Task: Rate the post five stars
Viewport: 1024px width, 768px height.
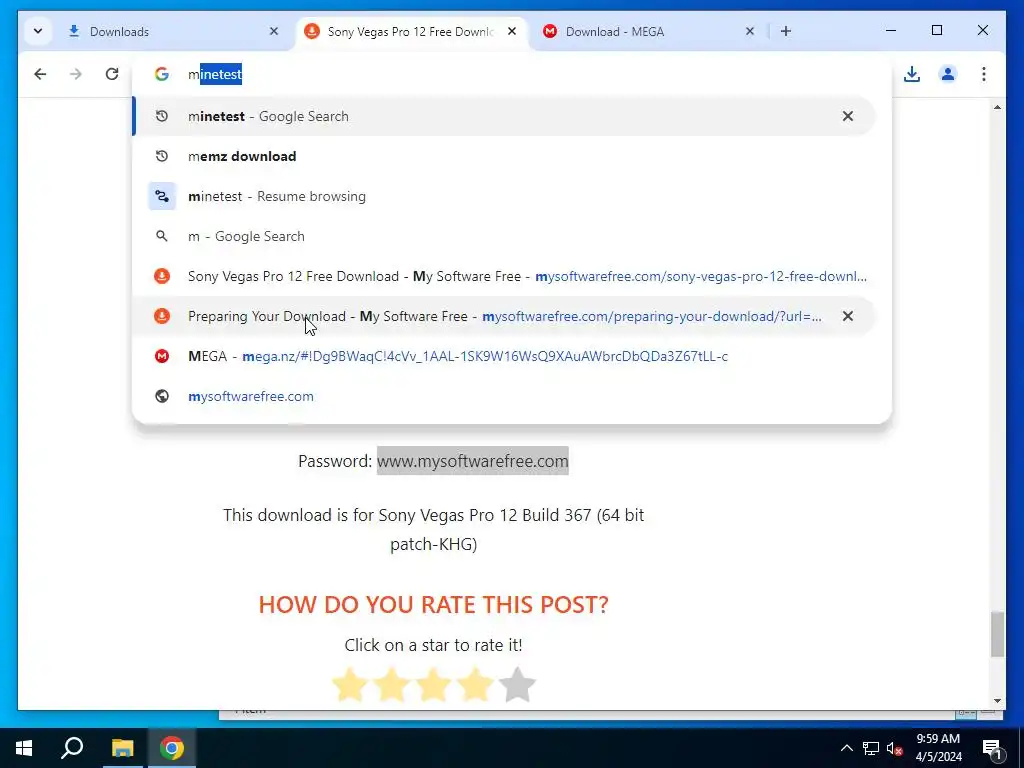Action: (x=517, y=684)
